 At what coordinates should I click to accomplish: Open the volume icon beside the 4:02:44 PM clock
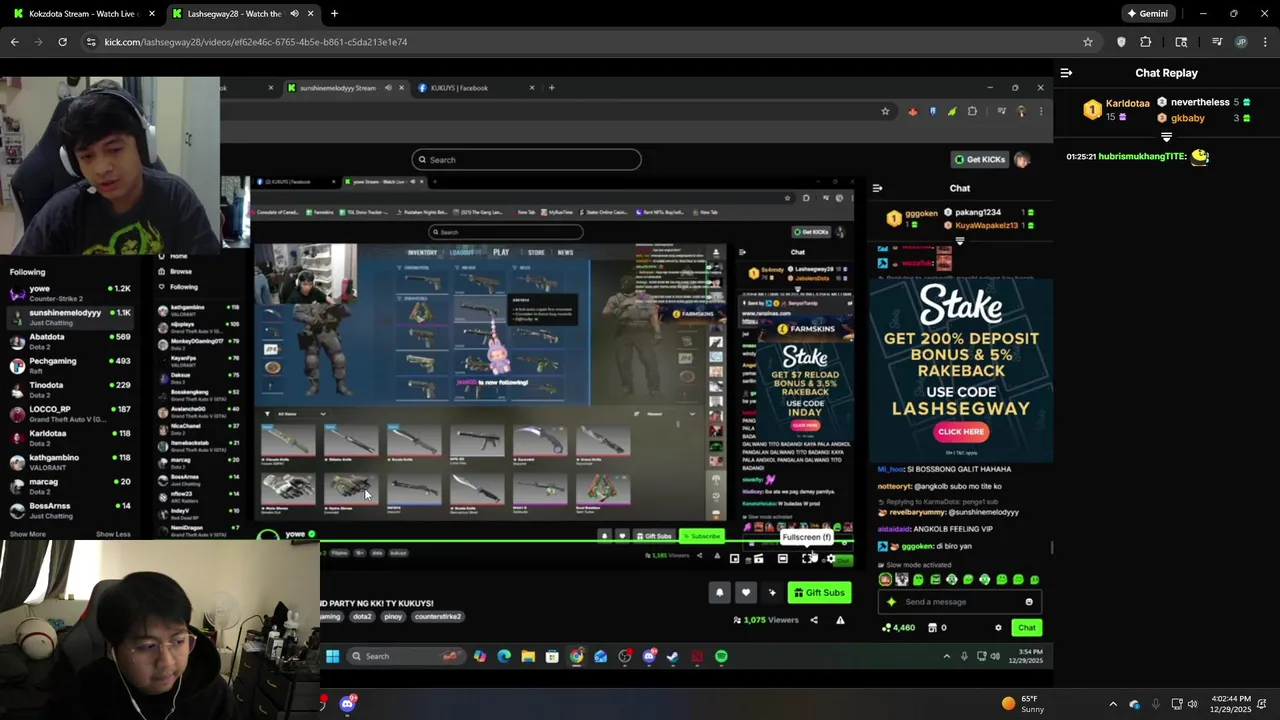pos(1191,704)
